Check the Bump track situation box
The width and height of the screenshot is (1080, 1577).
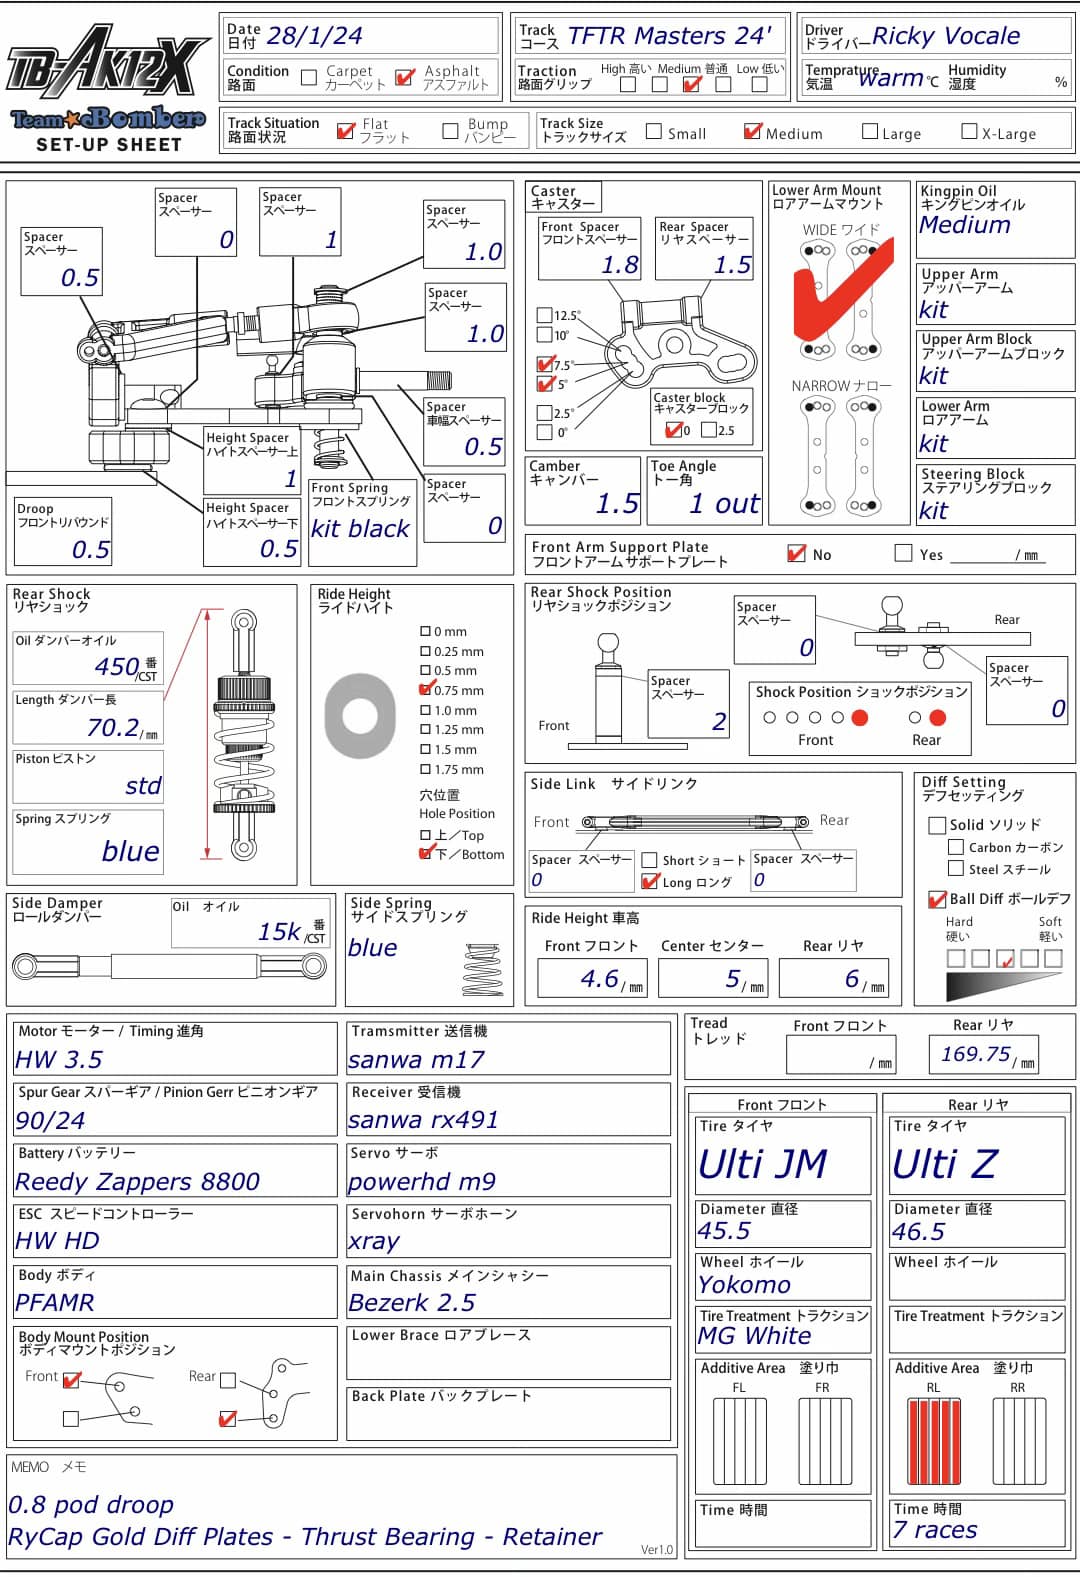pyautogui.click(x=450, y=130)
